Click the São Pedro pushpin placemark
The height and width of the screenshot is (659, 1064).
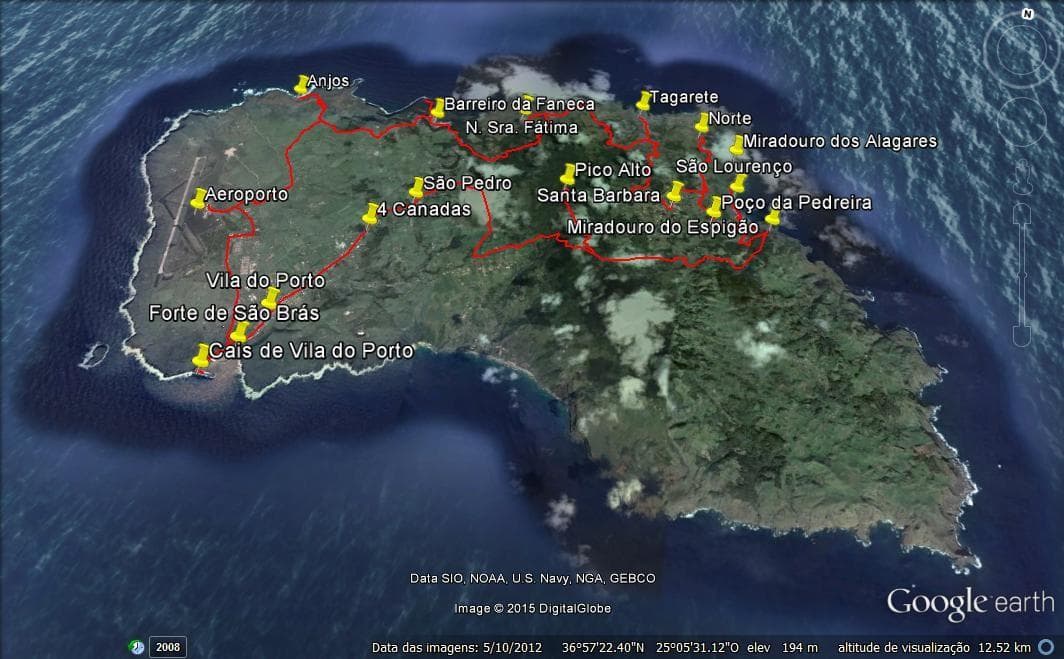pyautogui.click(x=417, y=188)
